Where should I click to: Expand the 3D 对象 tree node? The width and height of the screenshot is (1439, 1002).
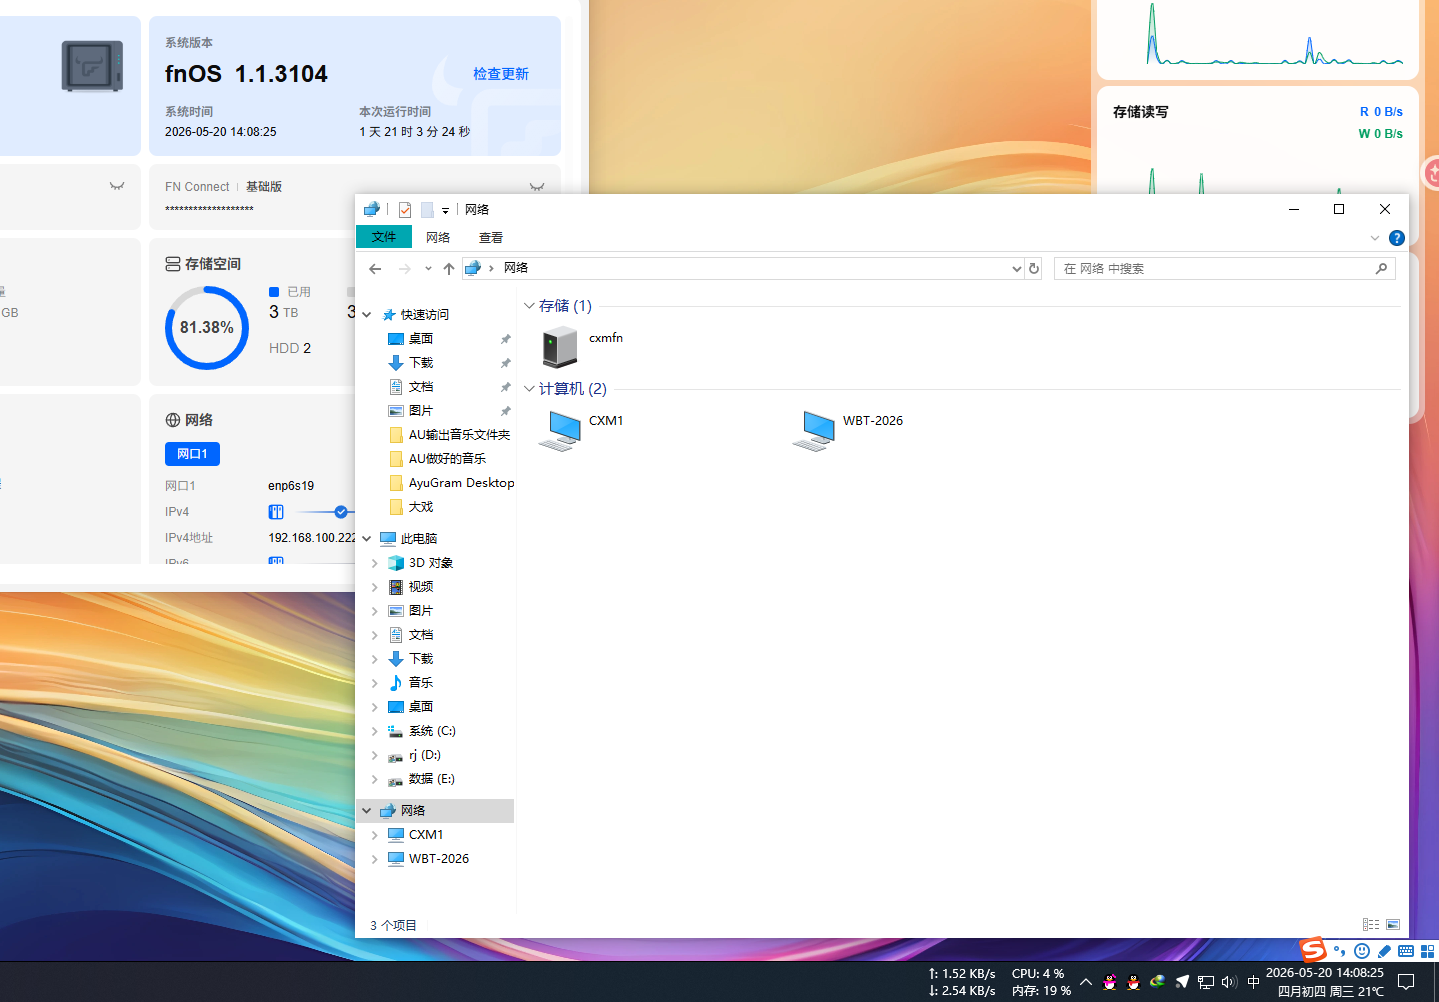click(375, 563)
